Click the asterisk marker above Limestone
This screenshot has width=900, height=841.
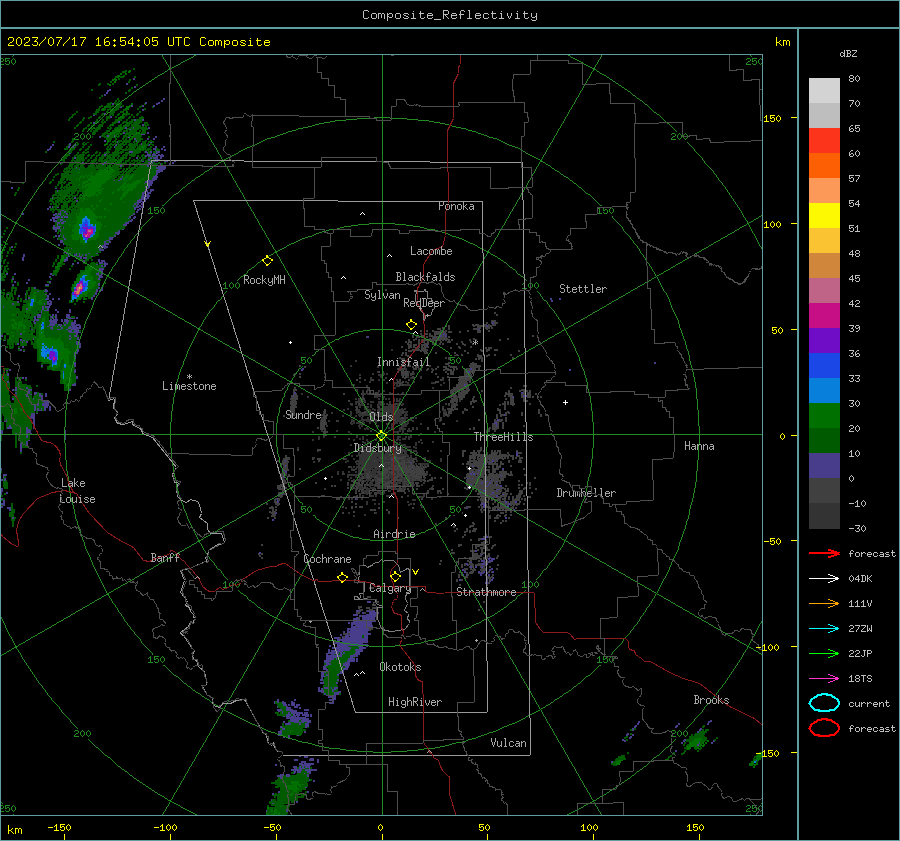[x=189, y=377]
